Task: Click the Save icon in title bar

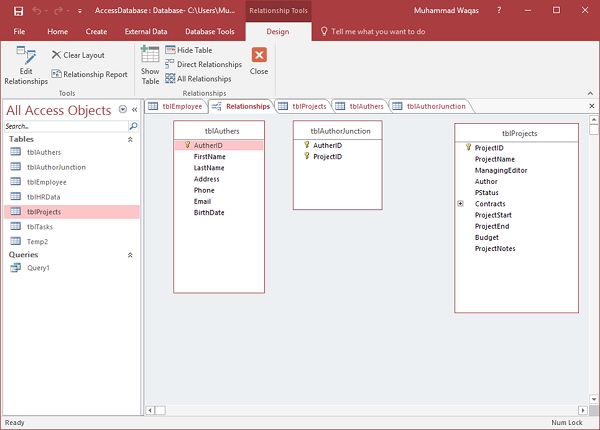Action: coord(12,11)
